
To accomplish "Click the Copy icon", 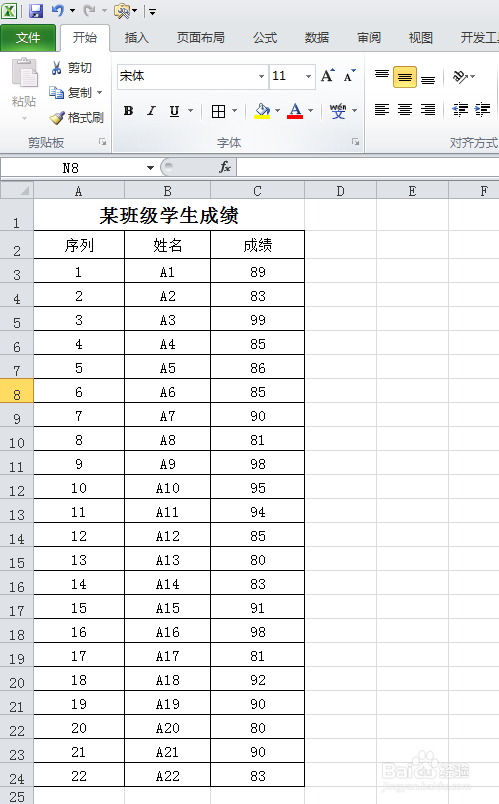I will (x=56, y=93).
